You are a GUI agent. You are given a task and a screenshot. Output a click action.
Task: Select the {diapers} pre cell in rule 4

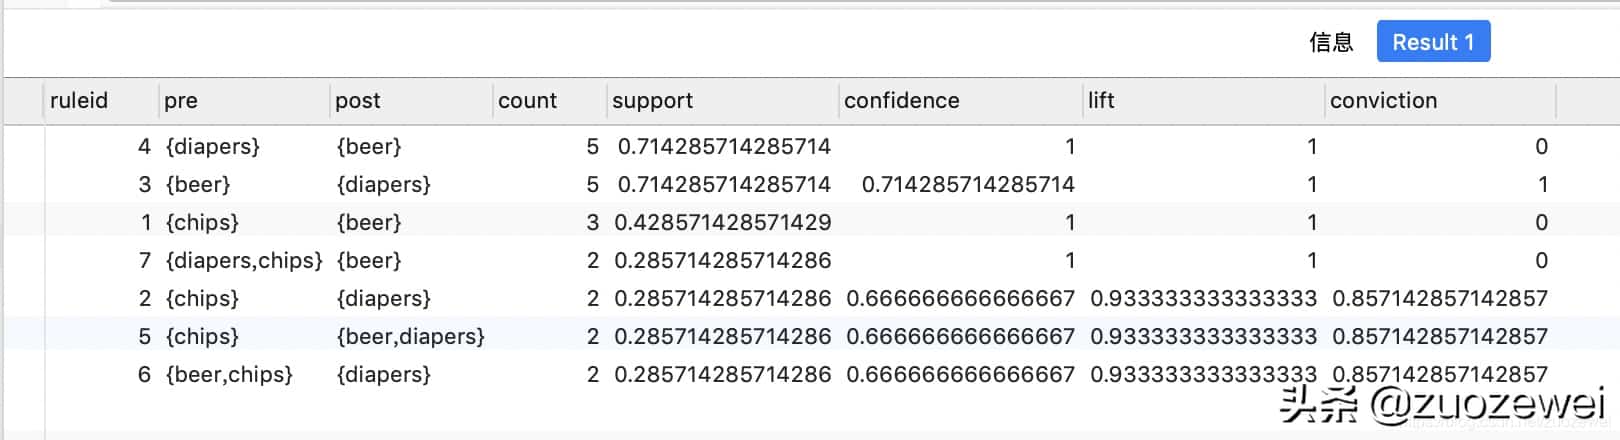pyautogui.click(x=213, y=147)
